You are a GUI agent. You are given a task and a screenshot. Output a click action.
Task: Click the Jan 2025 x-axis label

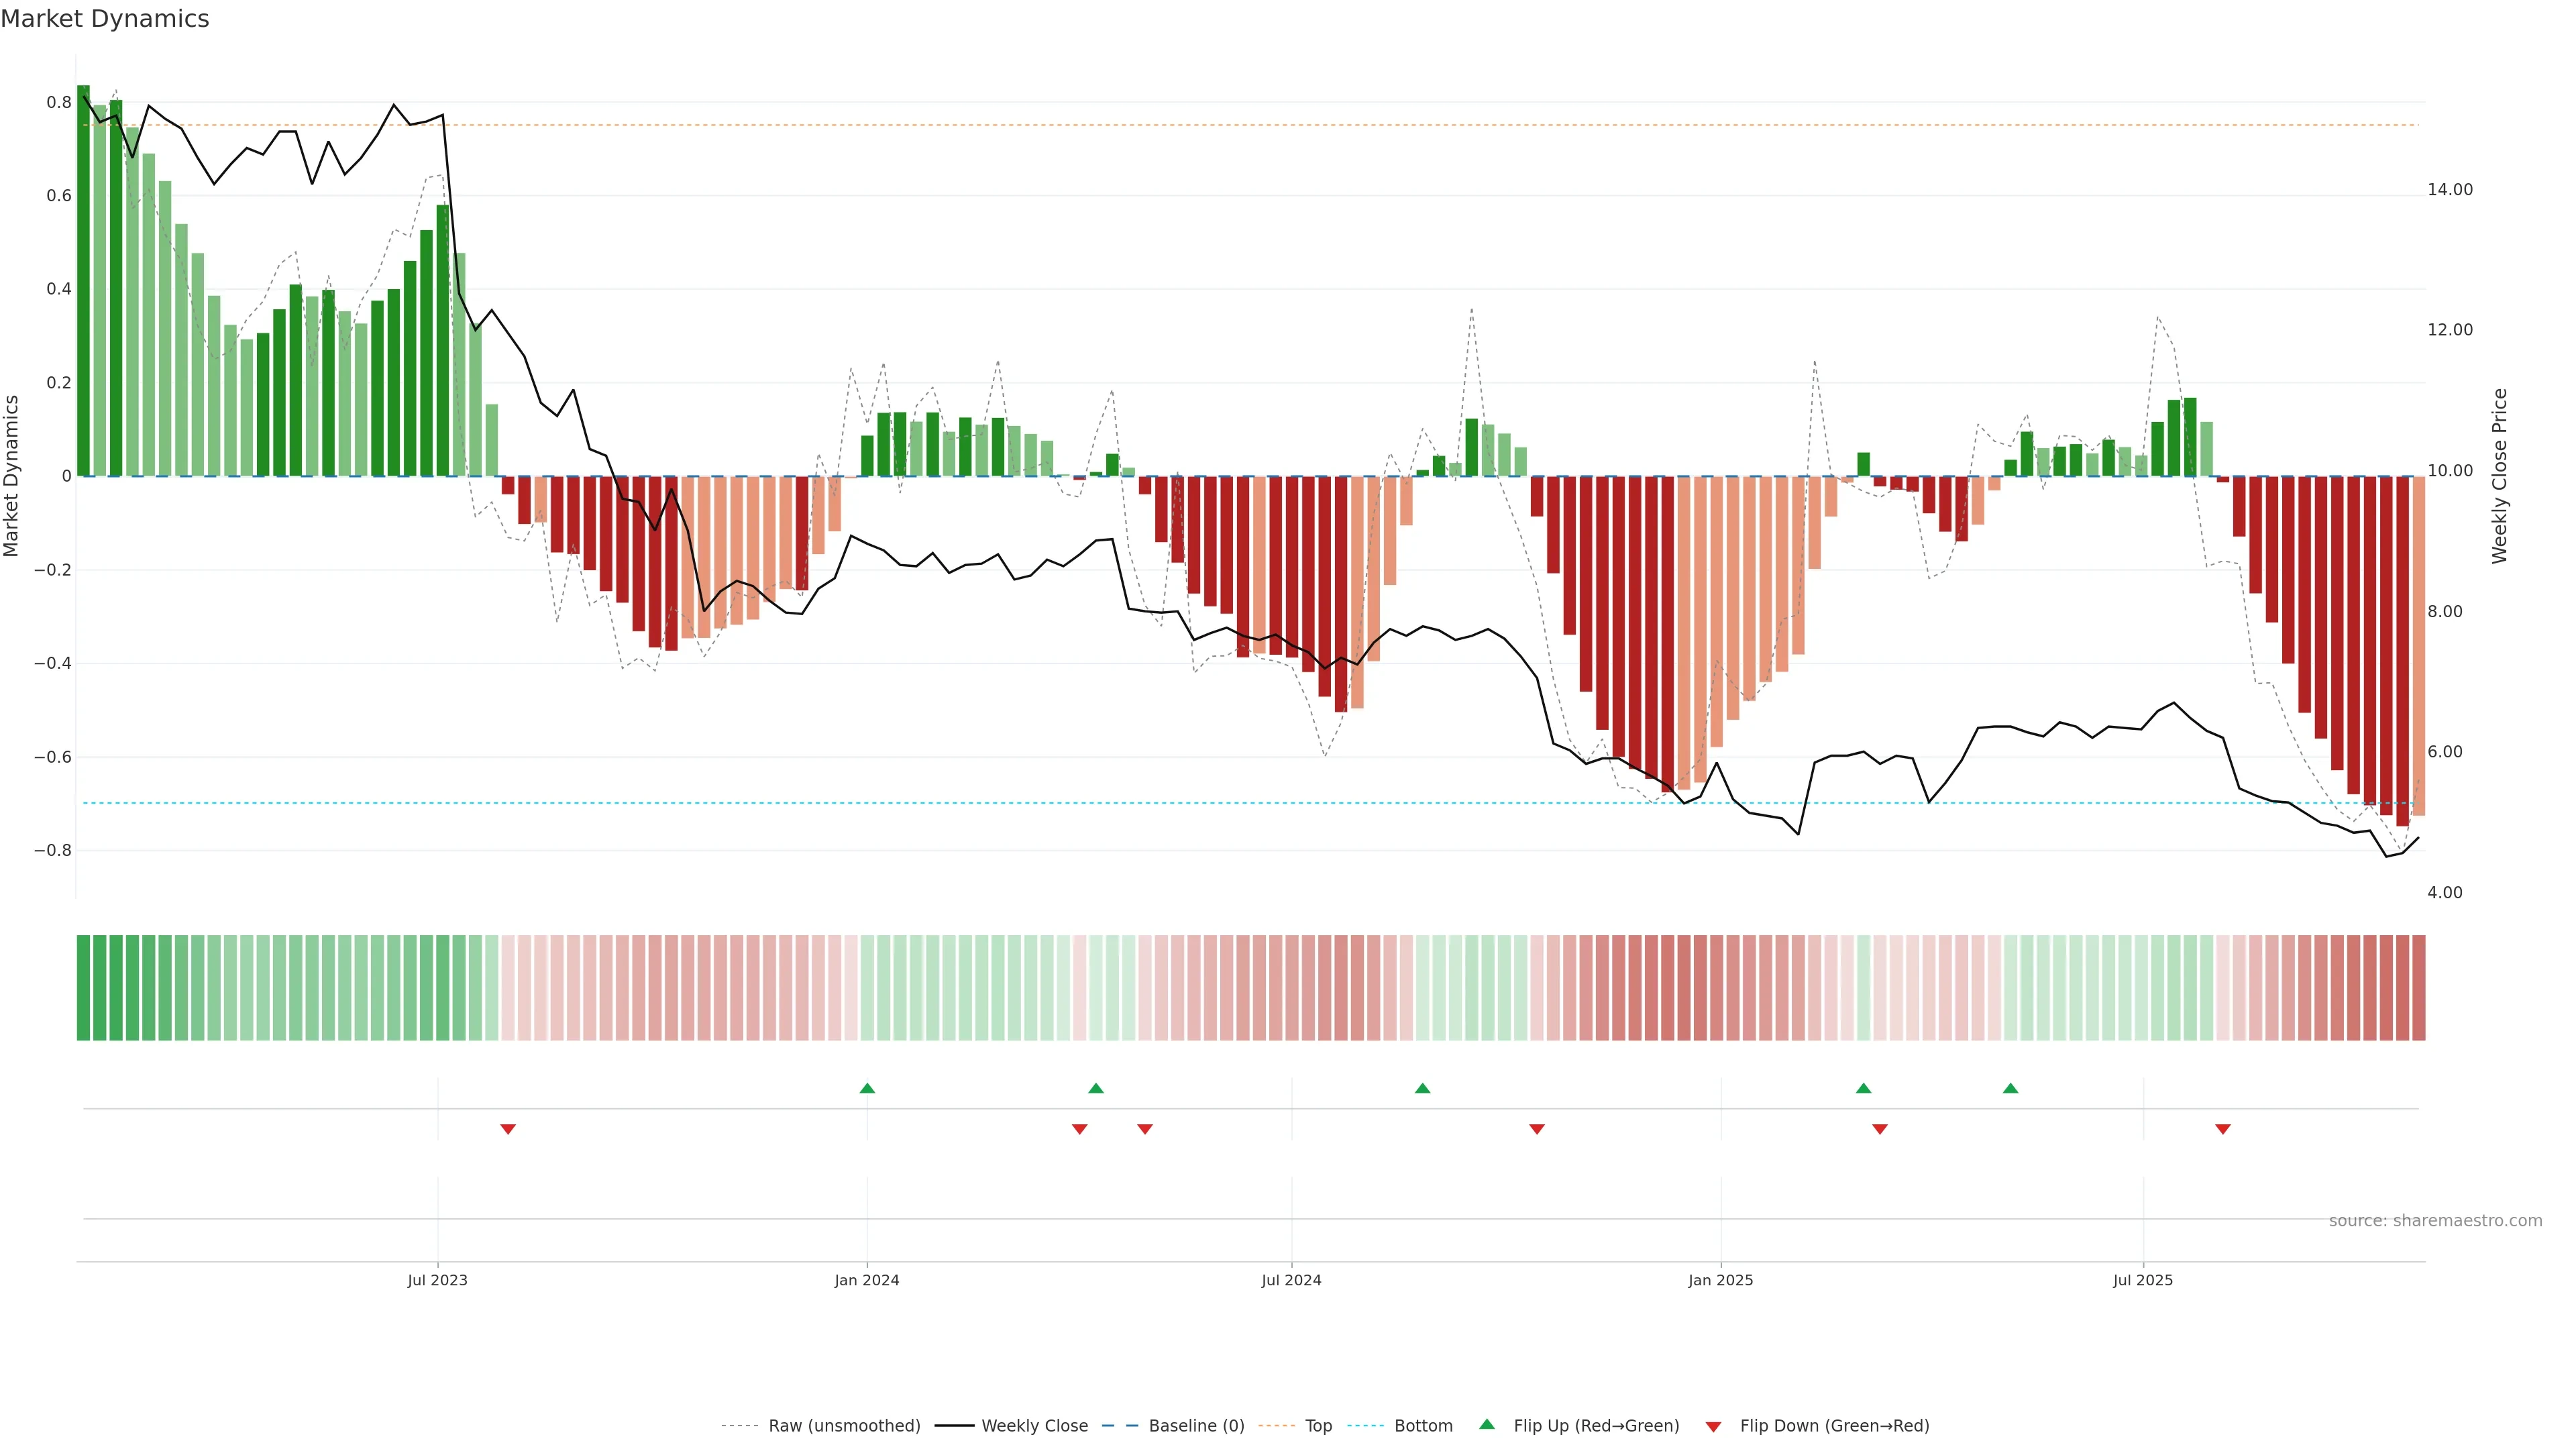point(1720,1280)
